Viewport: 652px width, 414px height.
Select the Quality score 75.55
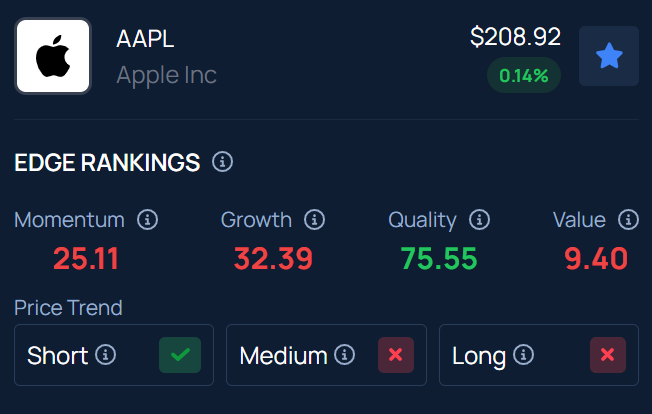439,259
